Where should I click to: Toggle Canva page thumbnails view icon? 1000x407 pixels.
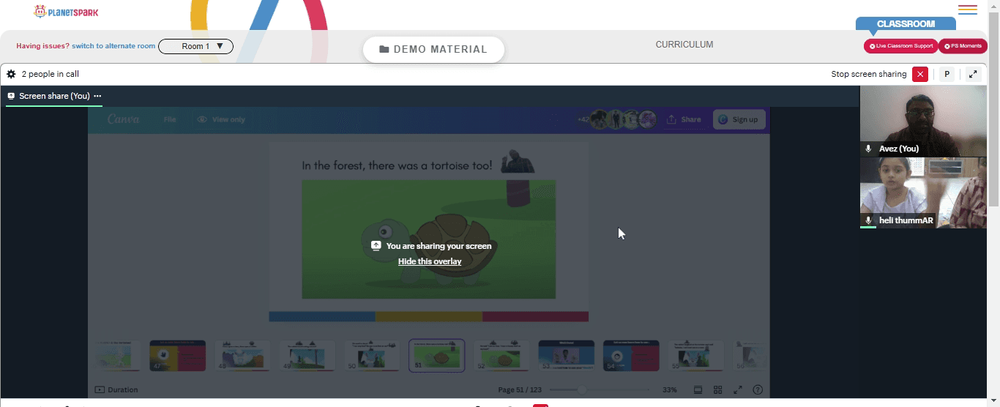[x=698, y=390]
